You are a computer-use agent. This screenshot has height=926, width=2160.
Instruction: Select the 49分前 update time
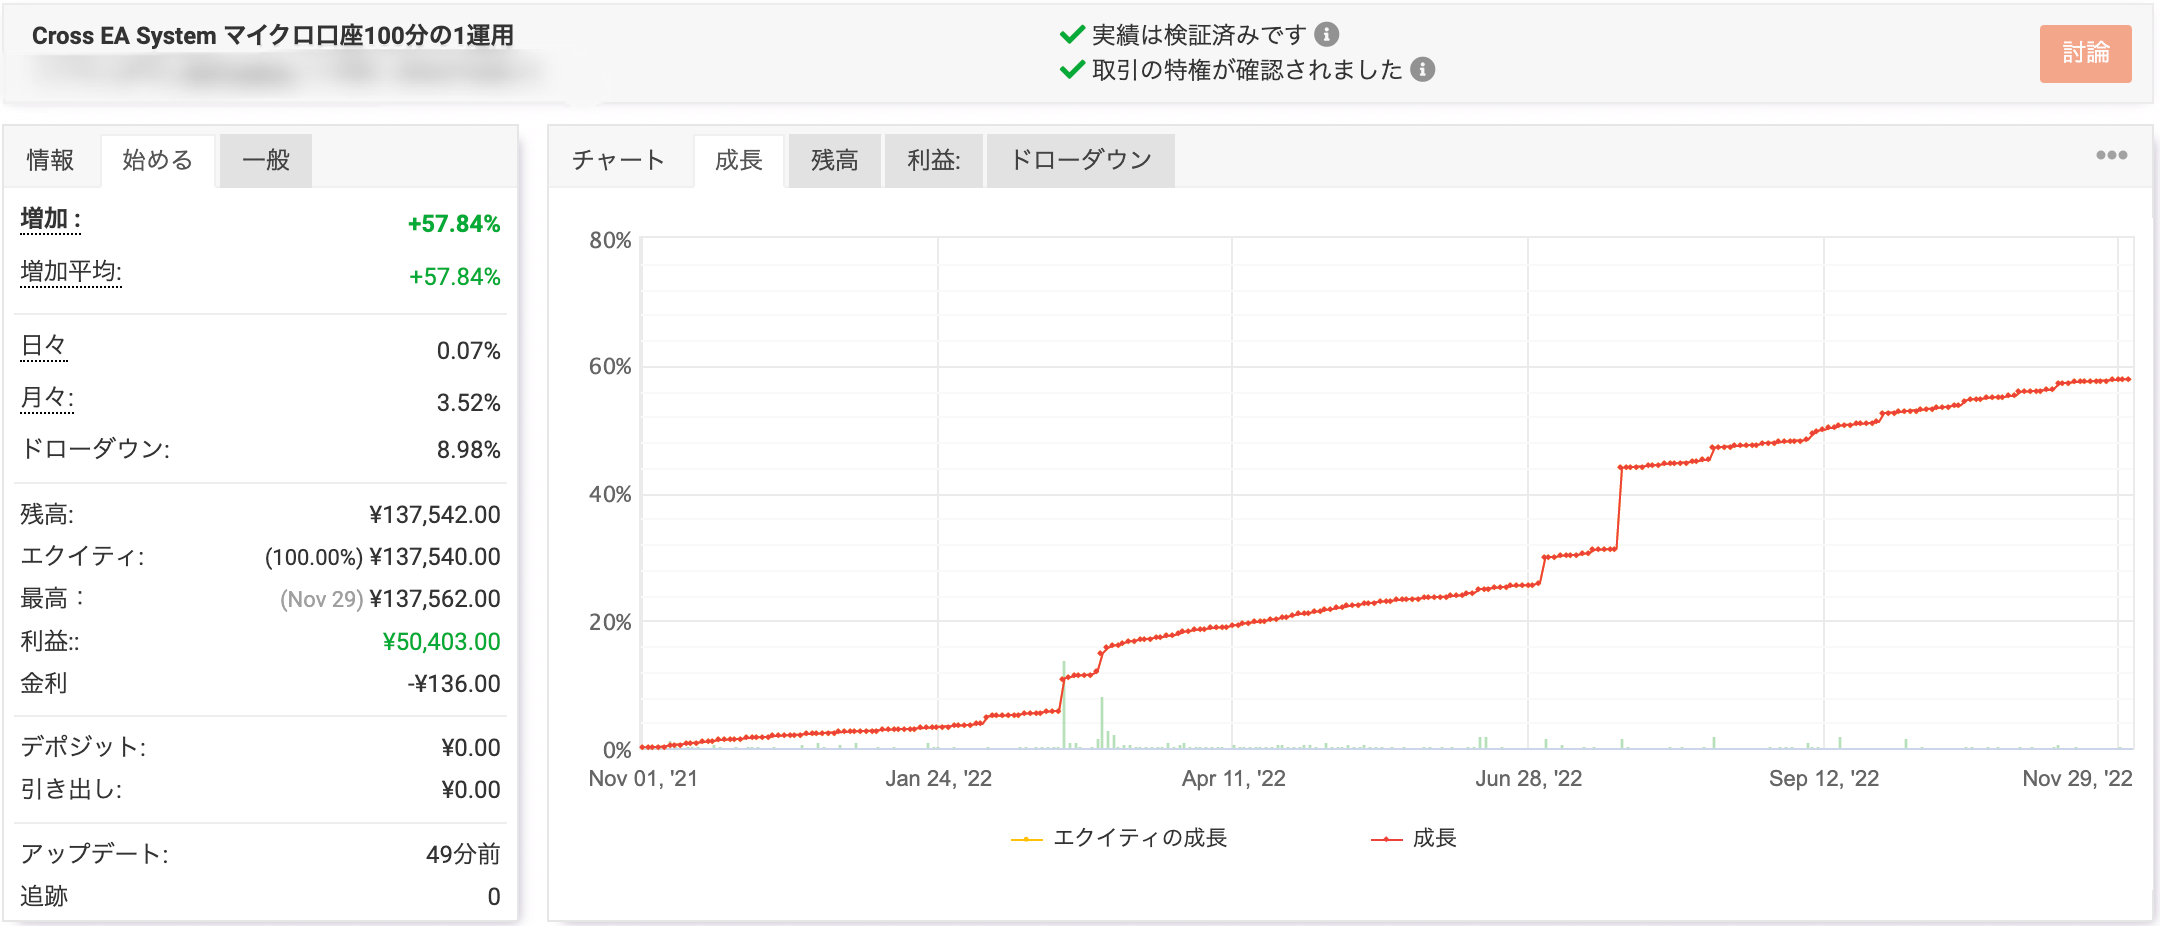click(x=463, y=854)
